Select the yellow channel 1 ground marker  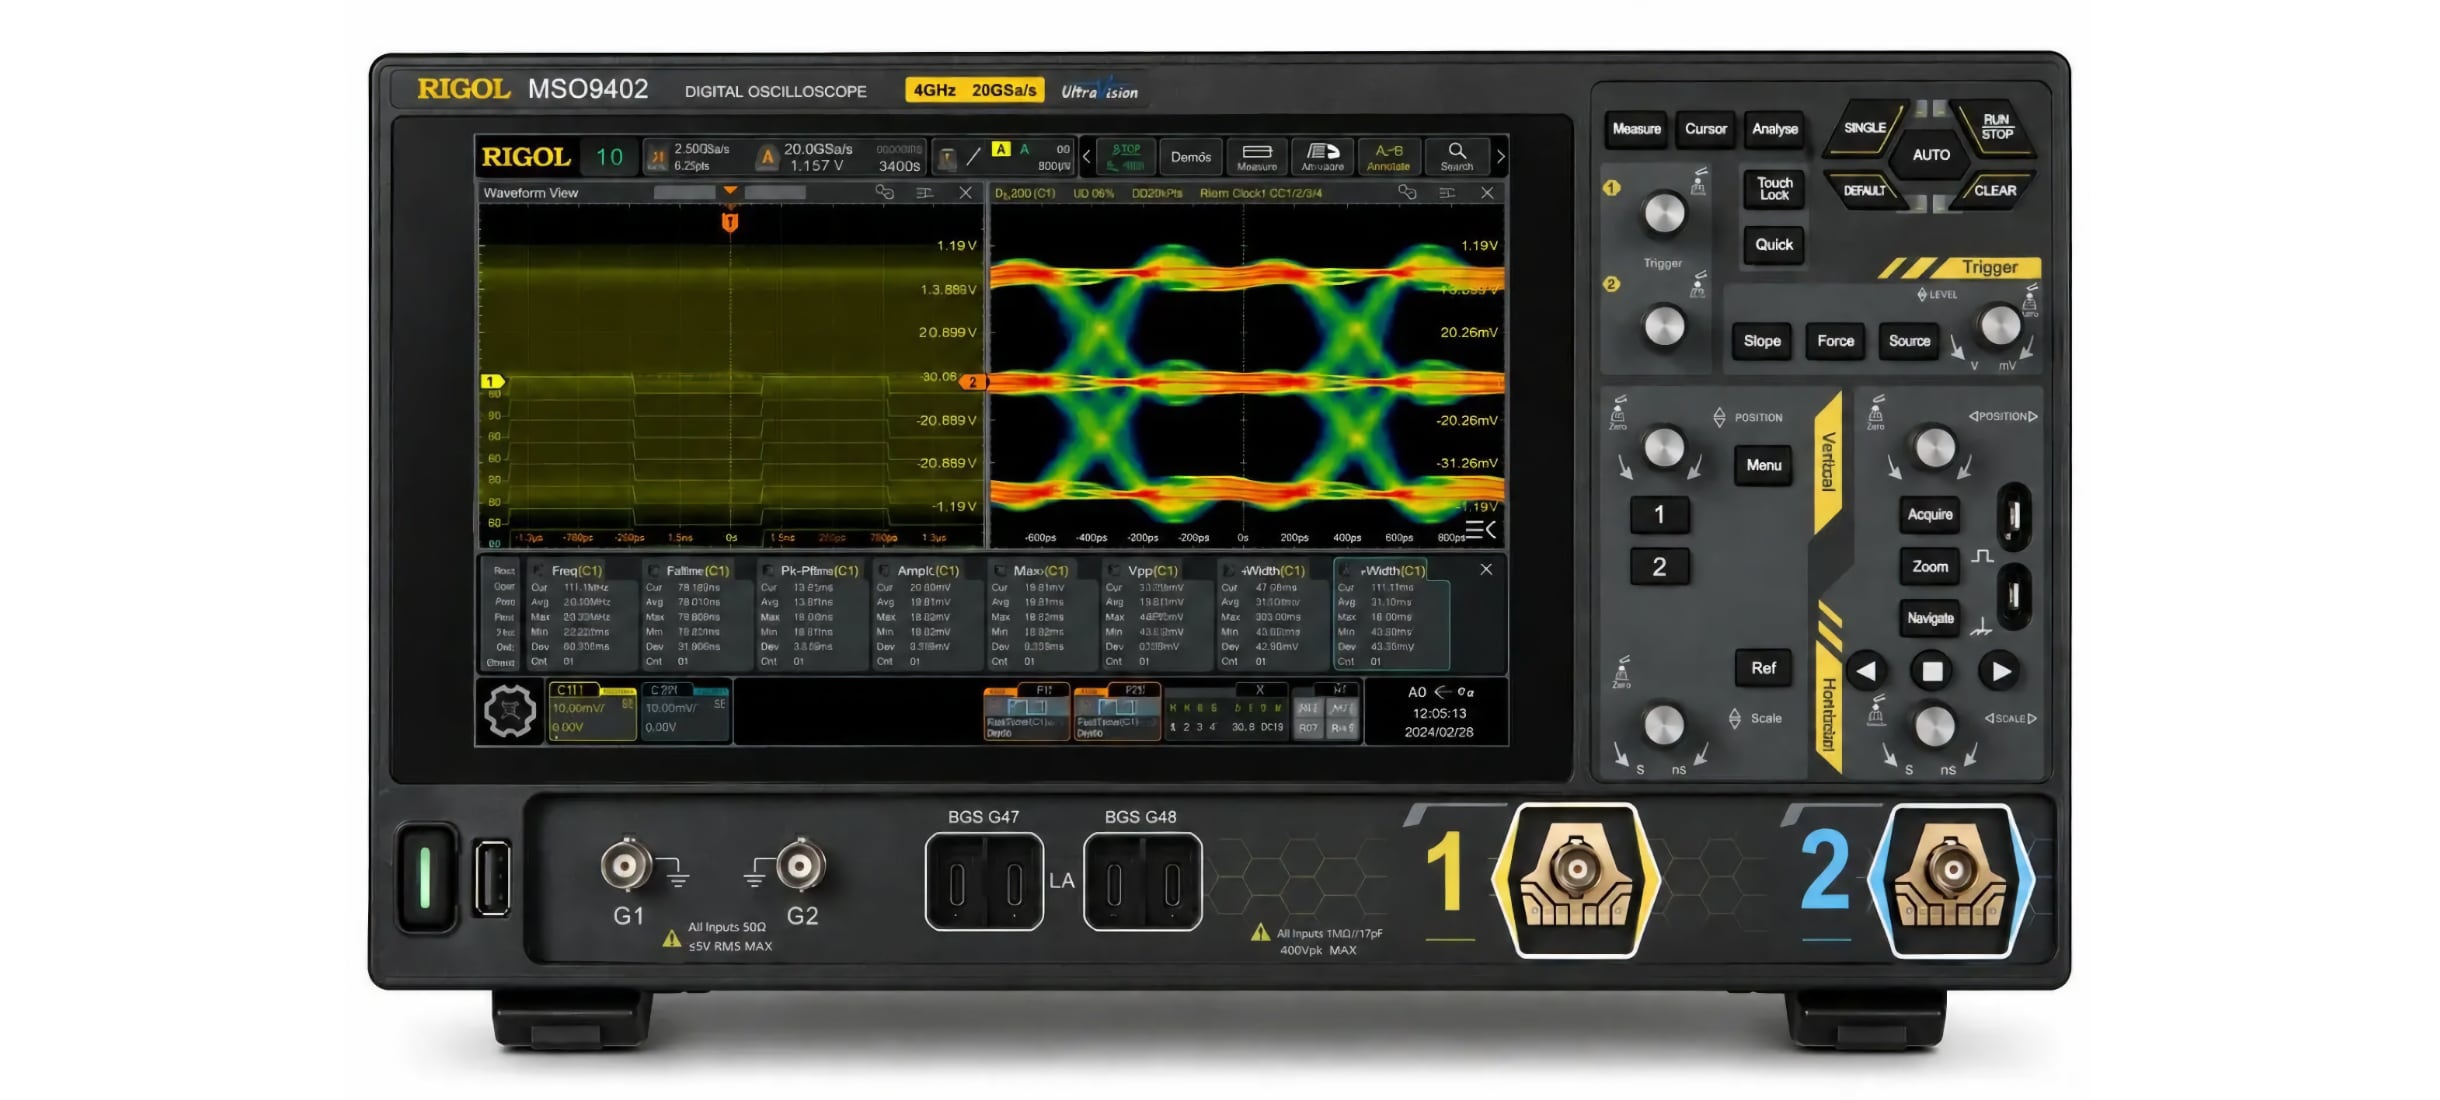click(x=490, y=381)
